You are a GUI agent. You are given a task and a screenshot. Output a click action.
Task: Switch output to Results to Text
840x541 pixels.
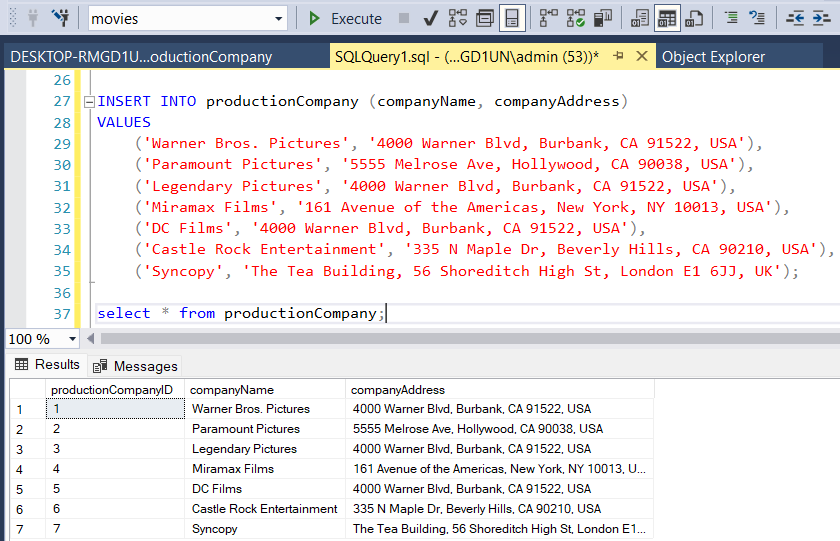pyautogui.click(x=640, y=18)
